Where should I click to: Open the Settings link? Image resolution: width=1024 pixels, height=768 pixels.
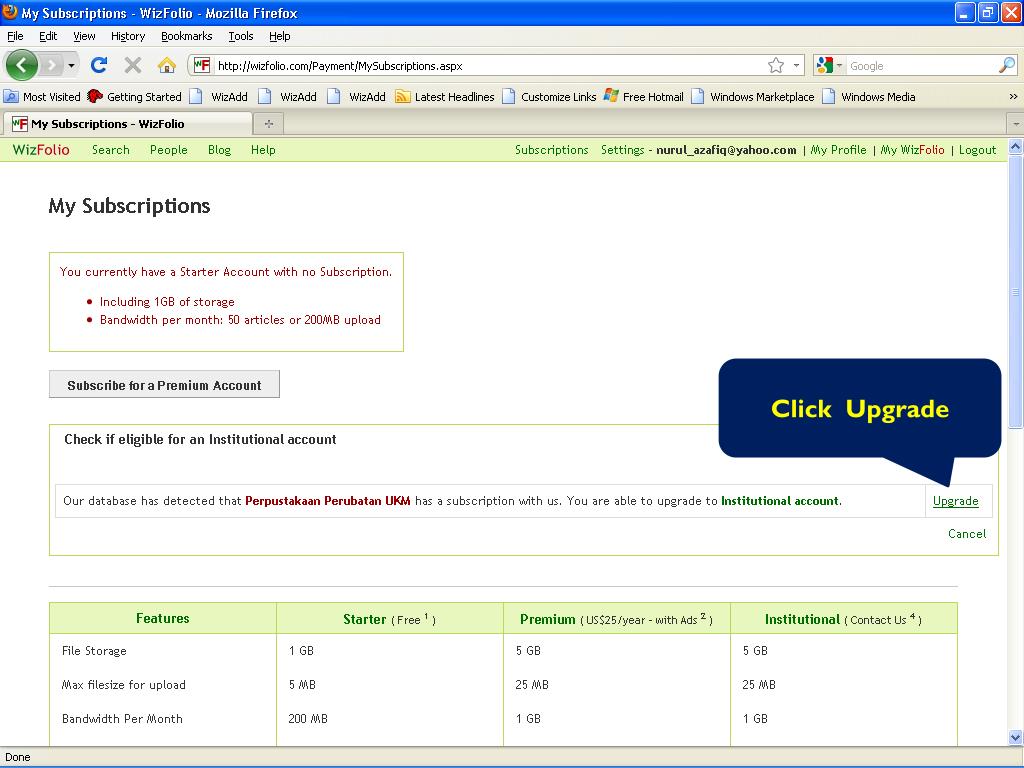(622, 150)
